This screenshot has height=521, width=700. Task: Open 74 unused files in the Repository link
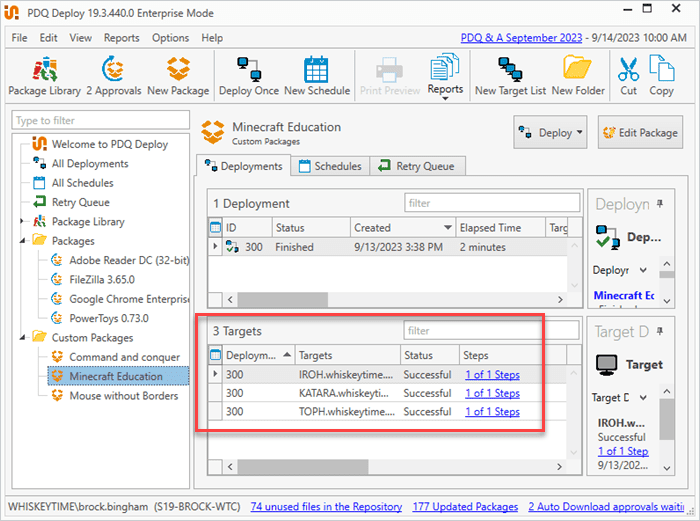pyautogui.click(x=326, y=507)
